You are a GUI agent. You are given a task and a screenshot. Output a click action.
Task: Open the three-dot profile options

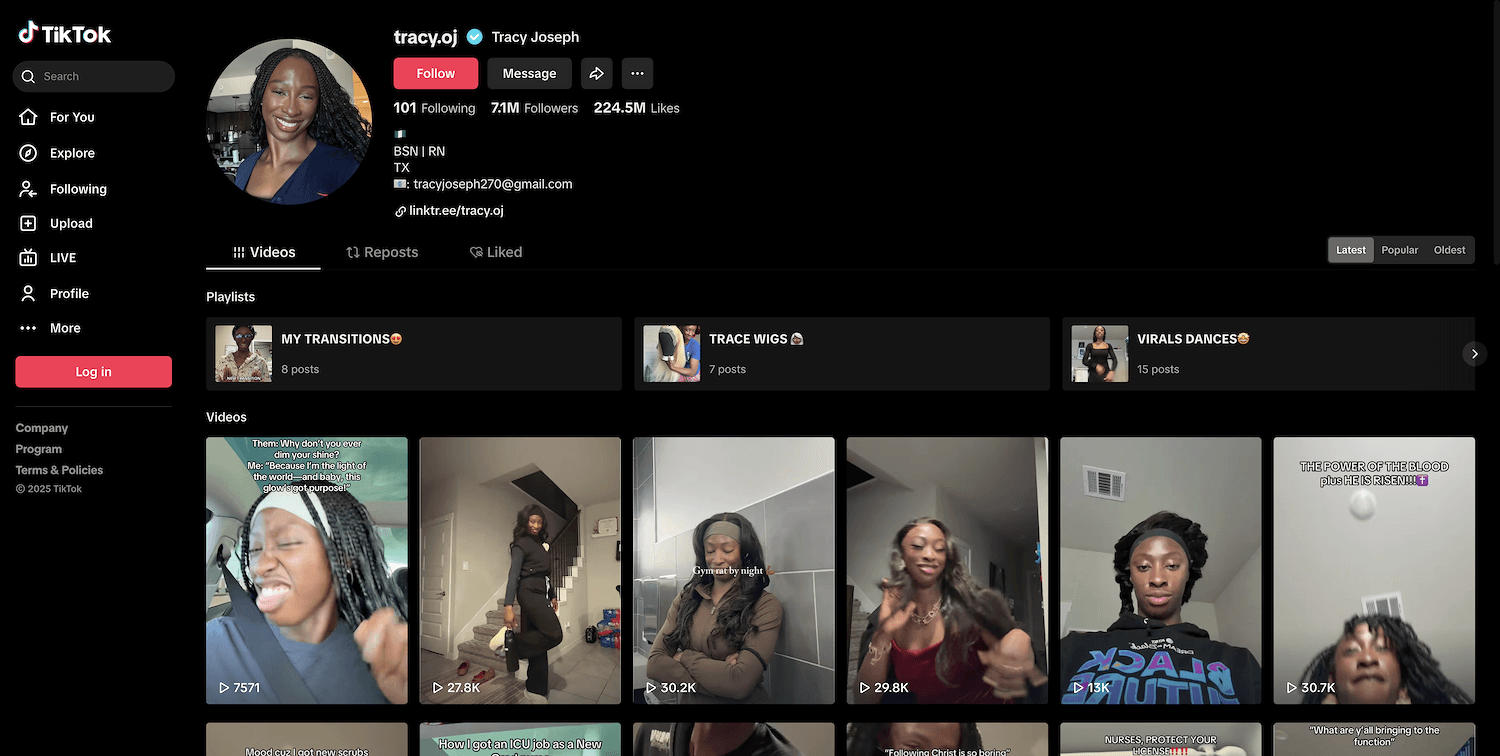pos(637,73)
